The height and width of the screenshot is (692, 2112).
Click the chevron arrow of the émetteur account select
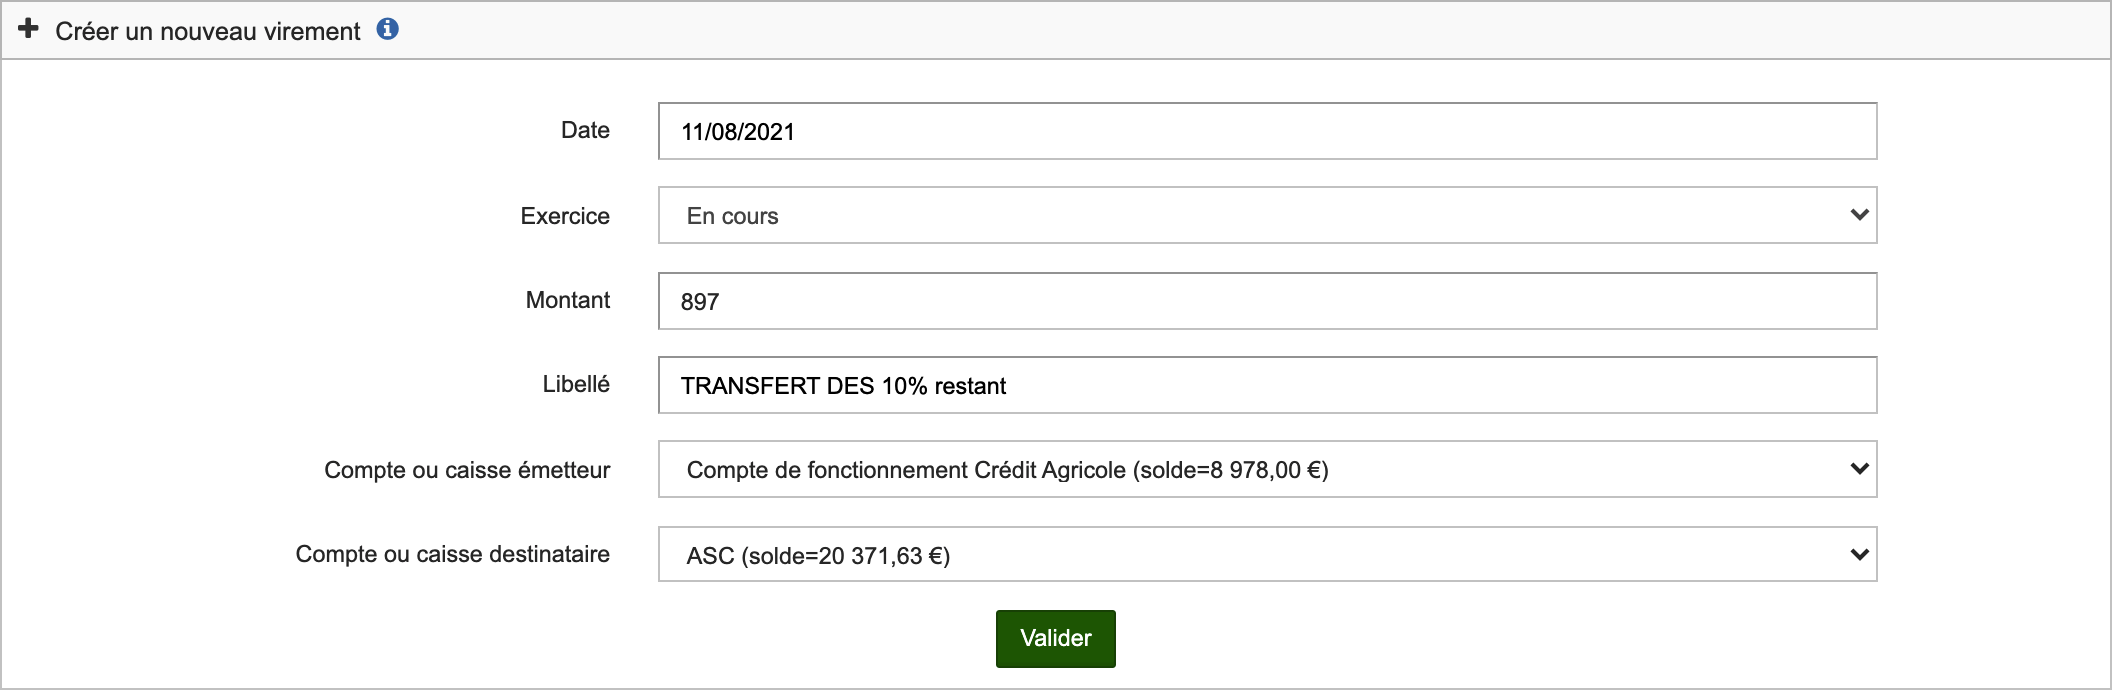(x=1859, y=469)
